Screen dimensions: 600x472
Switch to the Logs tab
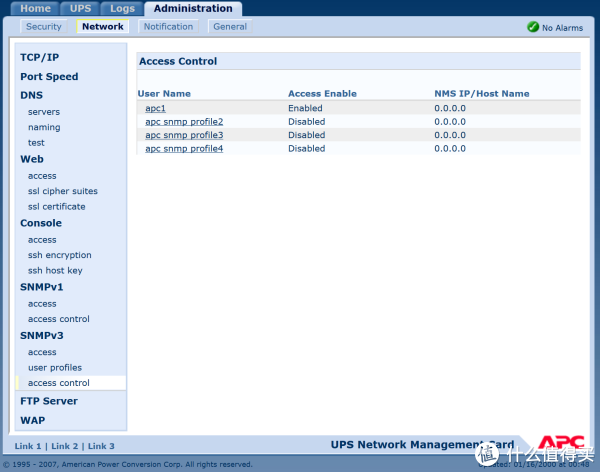point(122,8)
